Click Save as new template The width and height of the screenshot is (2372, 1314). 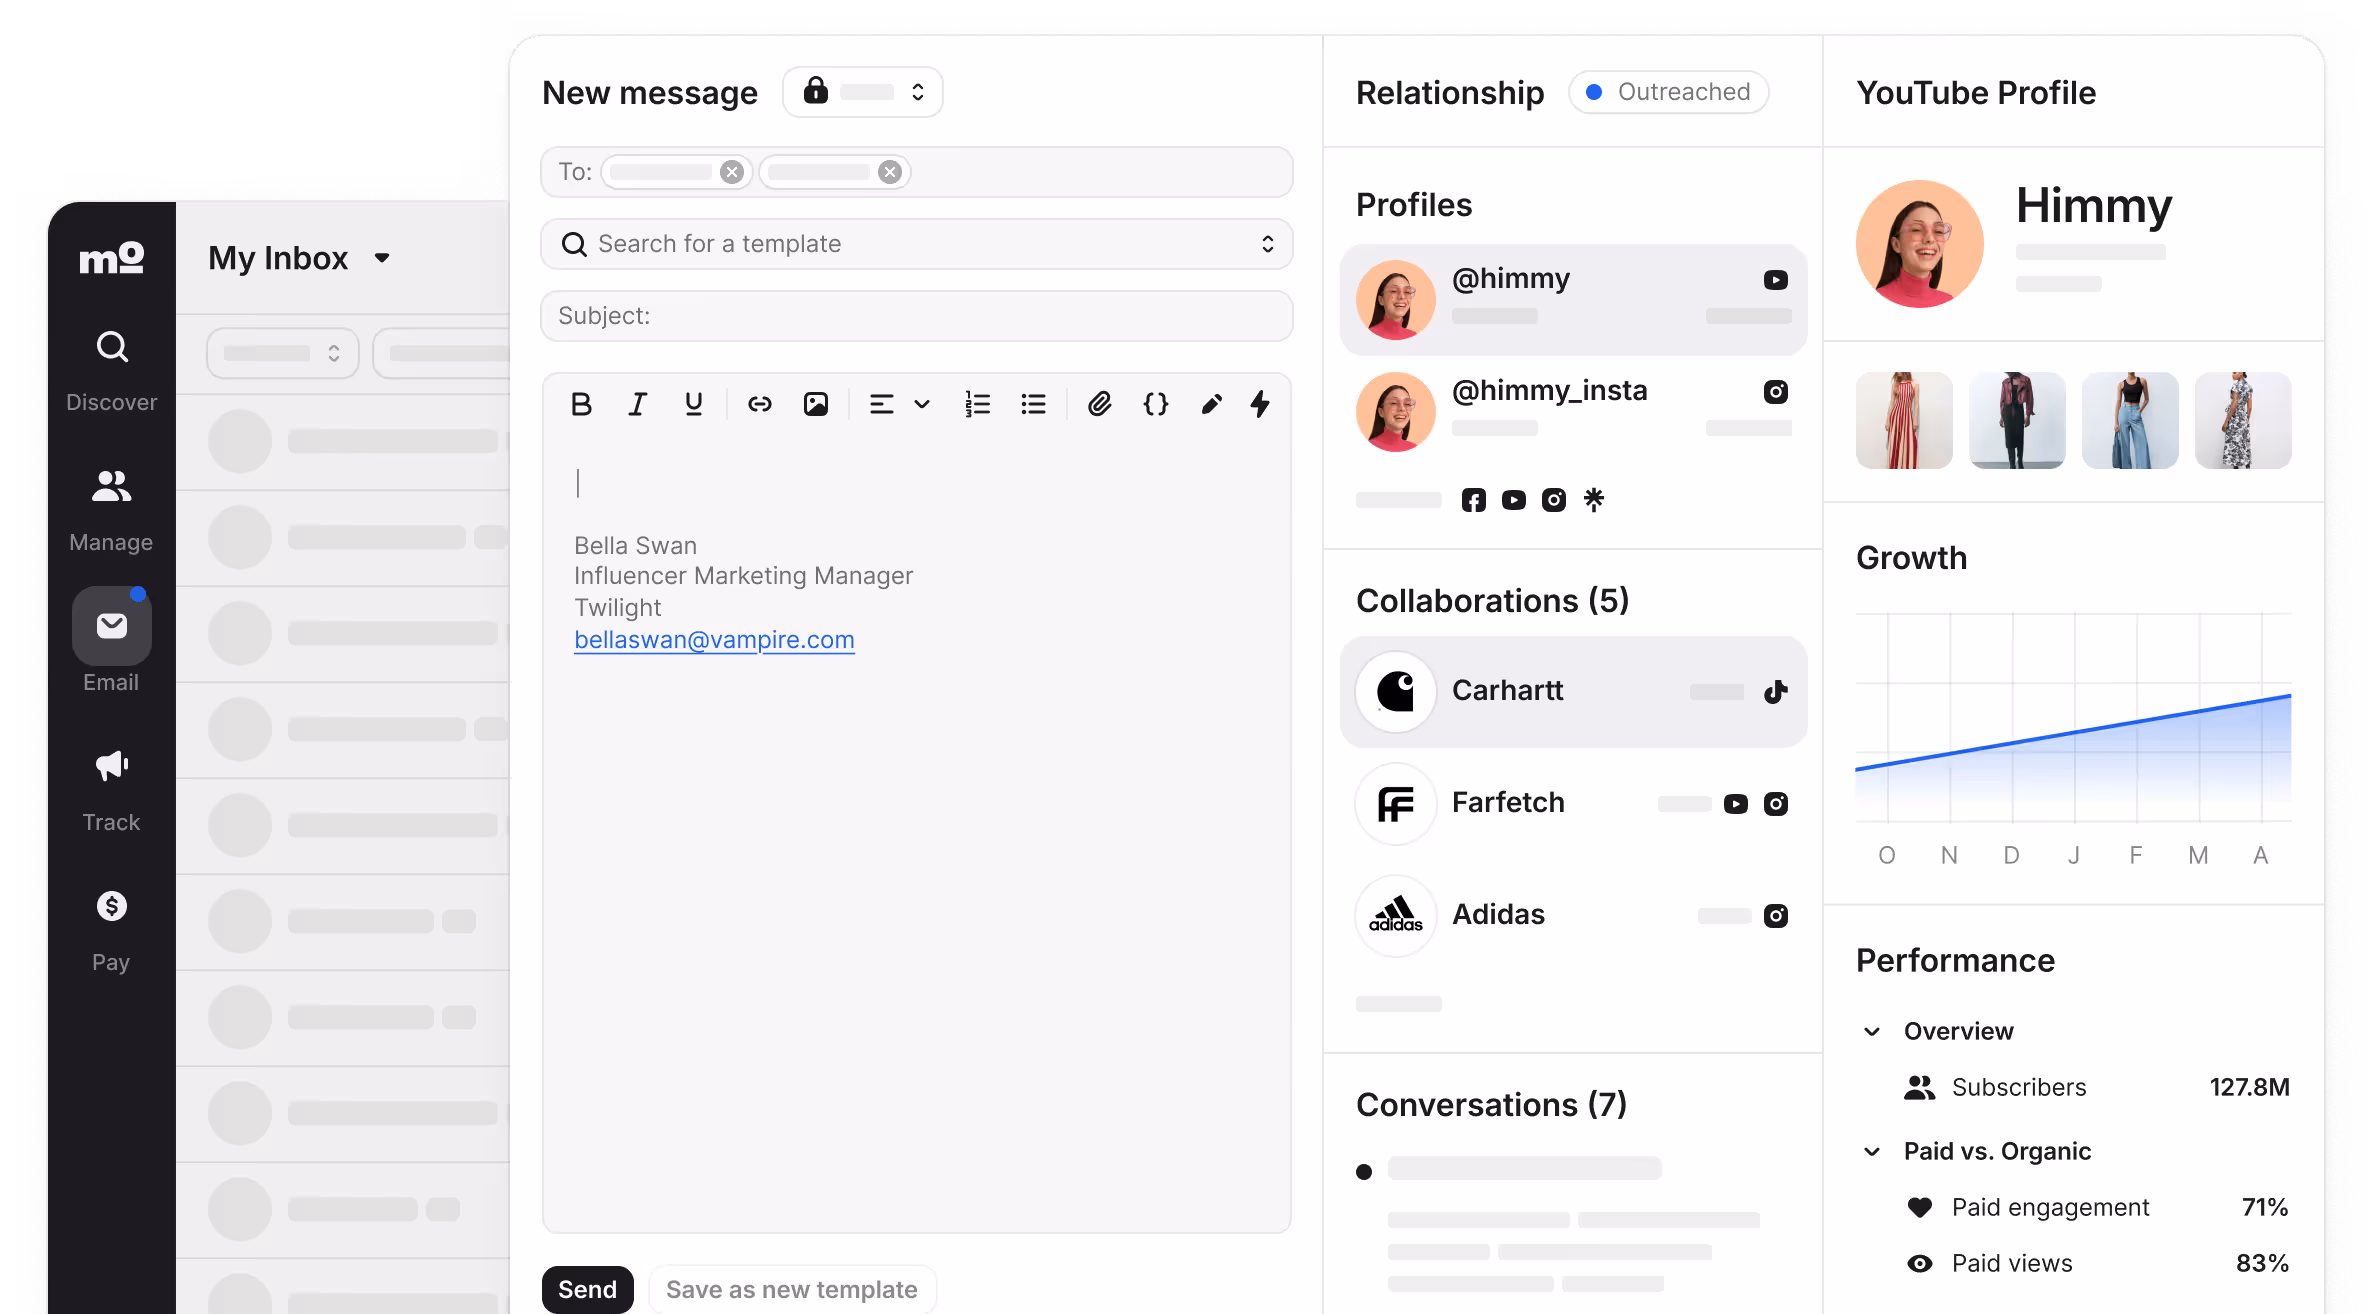click(792, 1289)
